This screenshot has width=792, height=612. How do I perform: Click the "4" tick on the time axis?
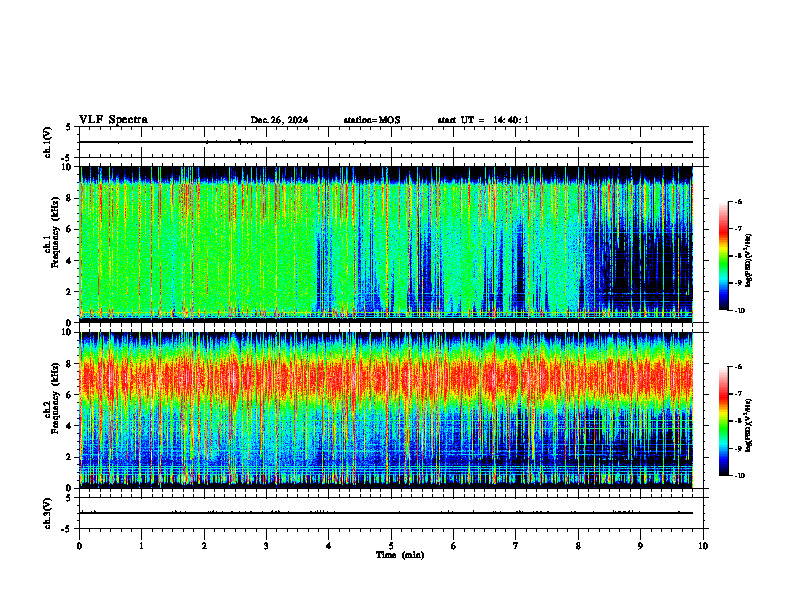pos(329,546)
